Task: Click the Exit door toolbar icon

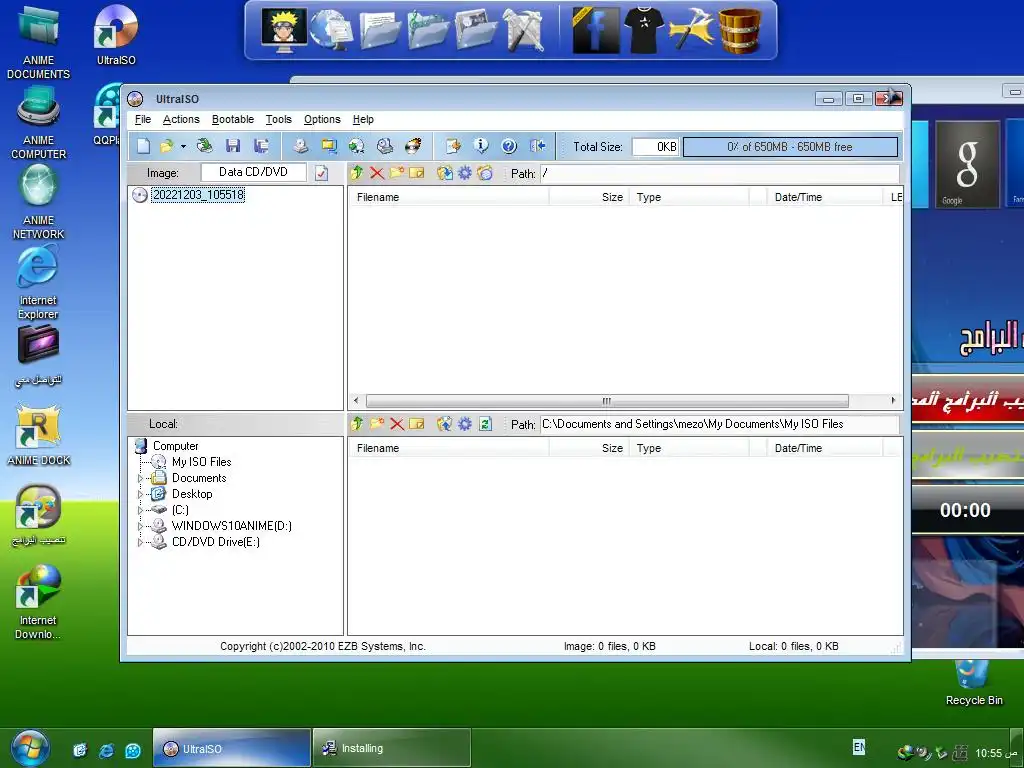Action: (537, 146)
